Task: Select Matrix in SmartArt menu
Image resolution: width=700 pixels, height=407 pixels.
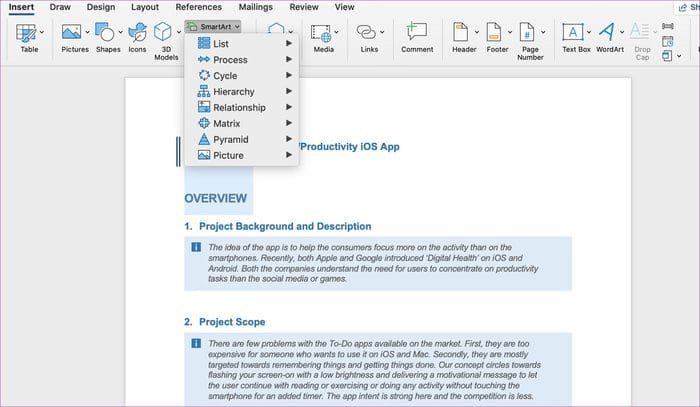Action: pos(242,123)
